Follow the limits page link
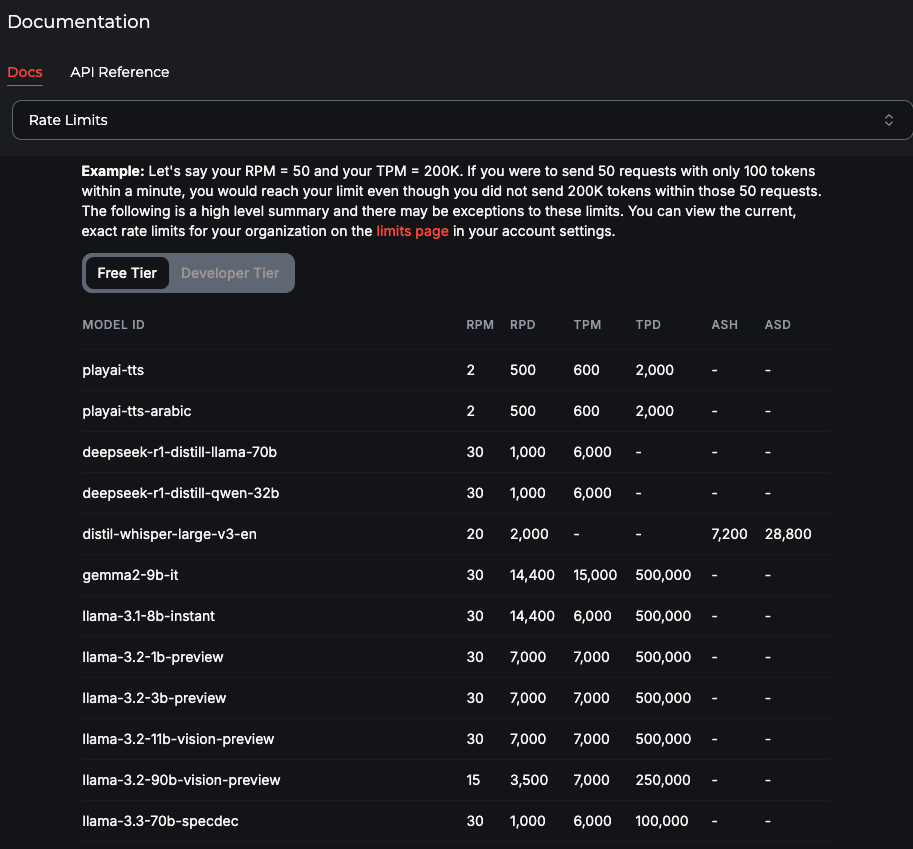This screenshot has width=913, height=849. (412, 231)
